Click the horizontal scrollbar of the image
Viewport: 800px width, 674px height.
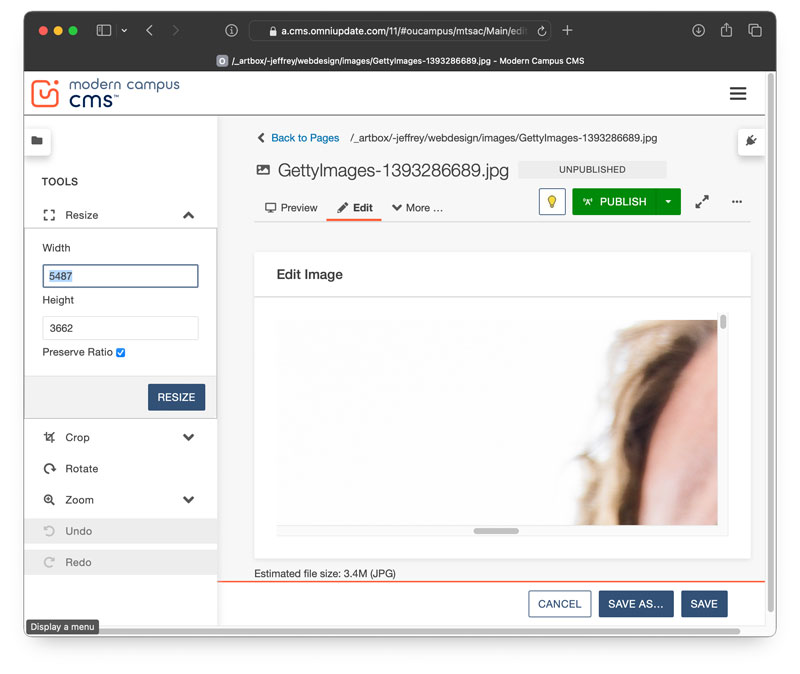496,531
